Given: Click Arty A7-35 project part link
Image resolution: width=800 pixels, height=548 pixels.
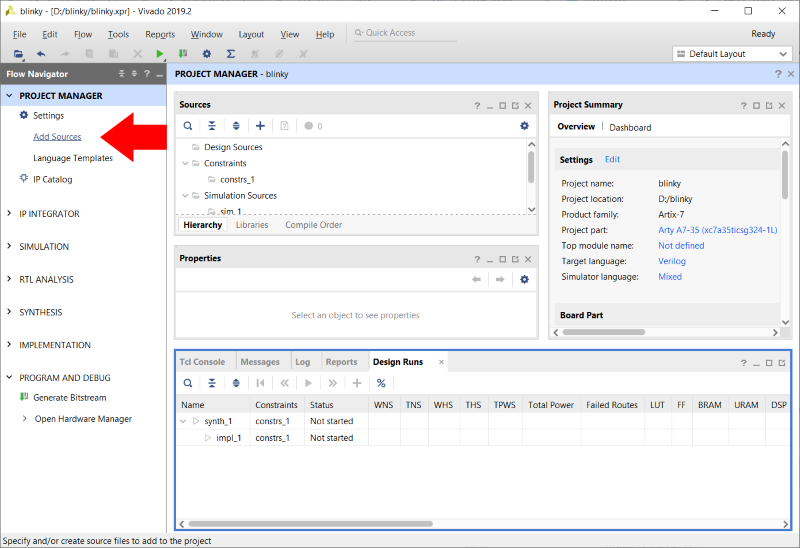Looking at the screenshot, I should click(718, 230).
